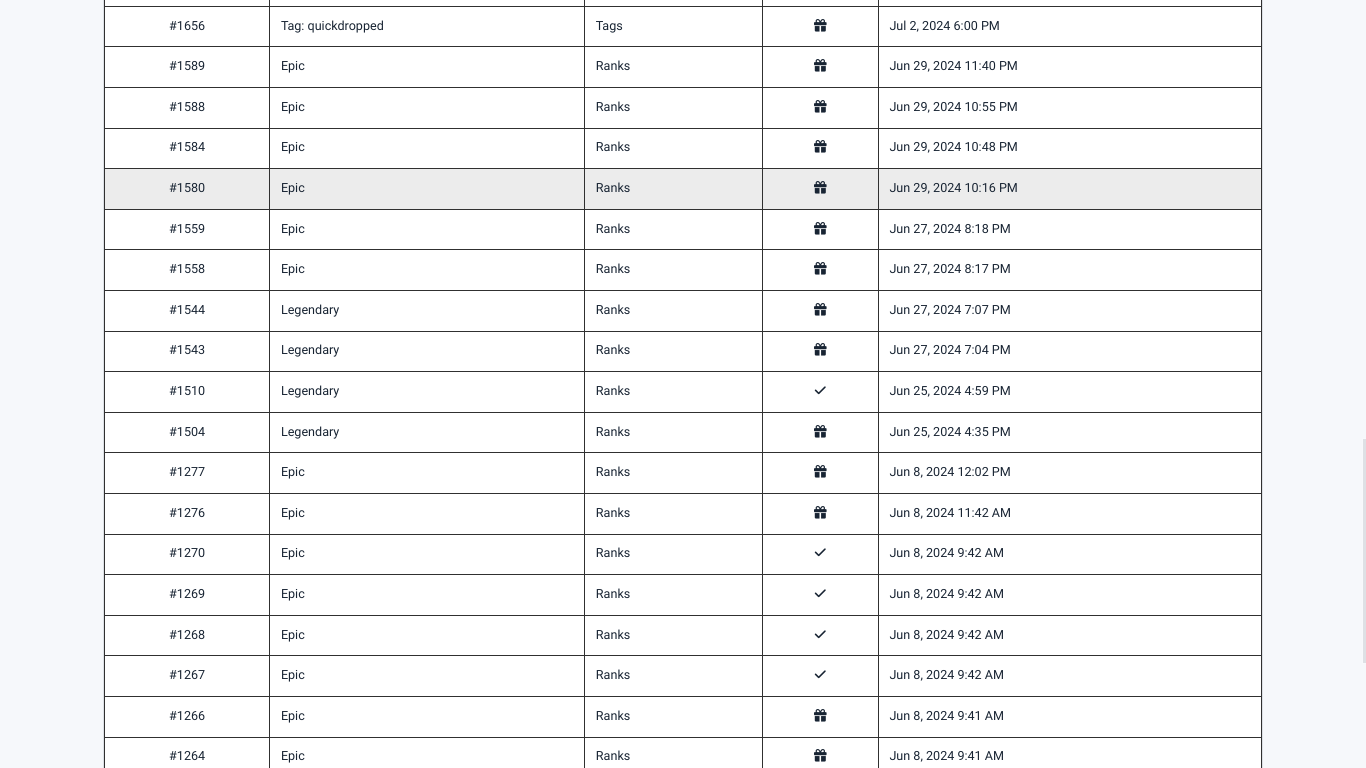Open order #1543
1366x768 pixels.
pos(187,350)
